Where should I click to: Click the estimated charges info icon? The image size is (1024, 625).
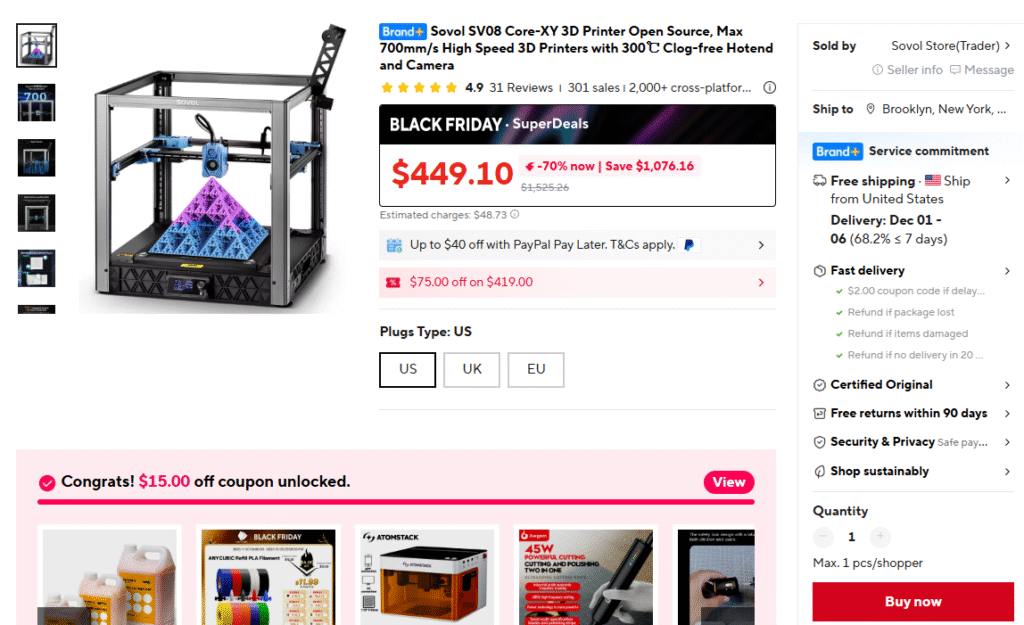515,214
